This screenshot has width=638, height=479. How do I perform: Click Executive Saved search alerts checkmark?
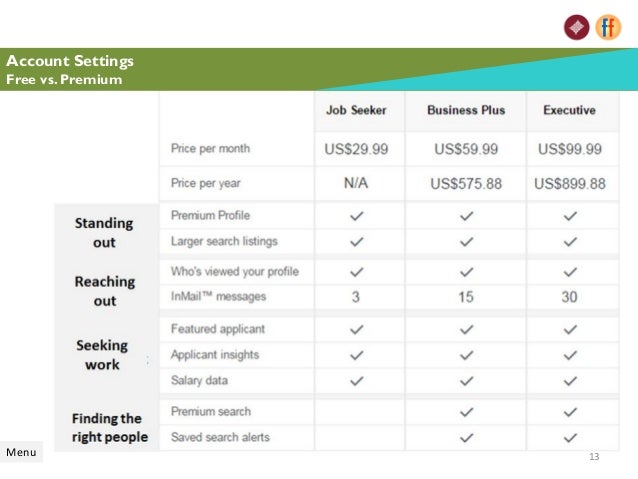pos(570,437)
